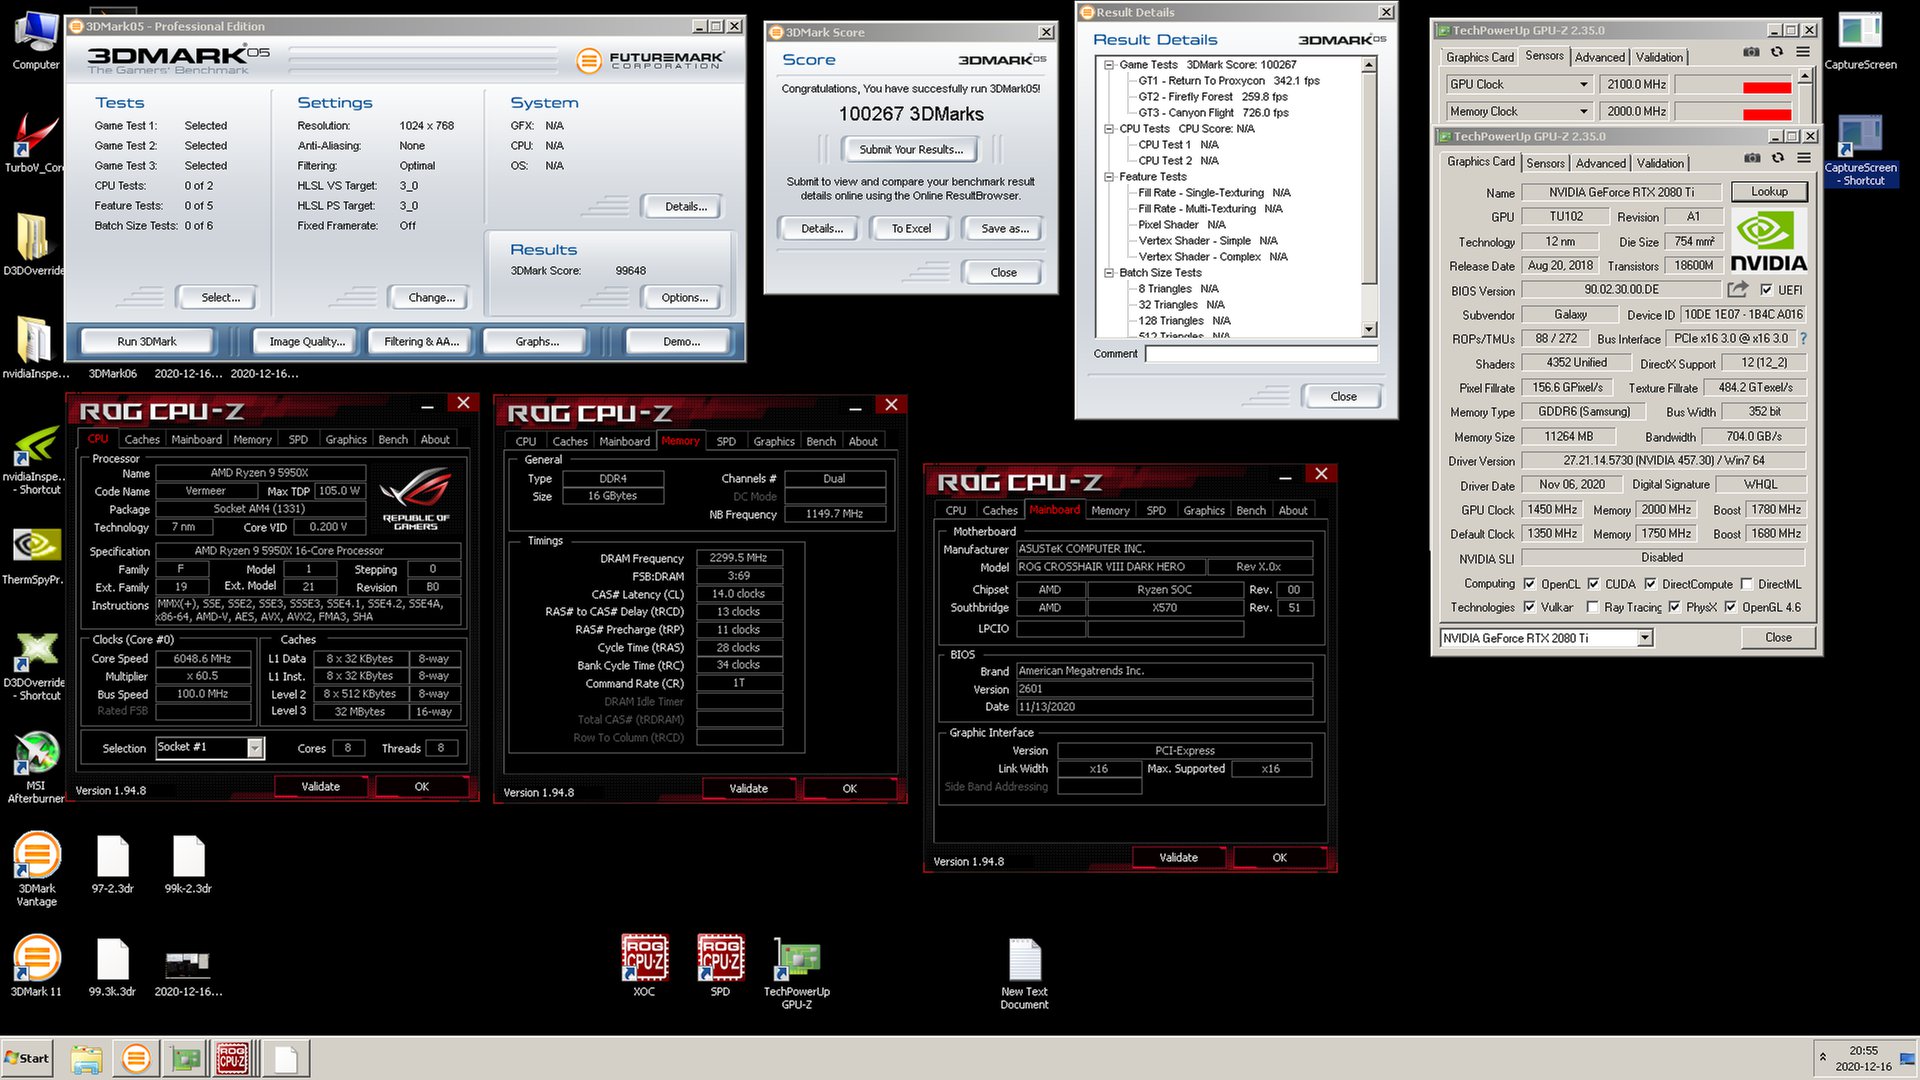Open MSI Afterburner desktop icon
Viewport: 1920px width, 1080px height.
click(36, 767)
